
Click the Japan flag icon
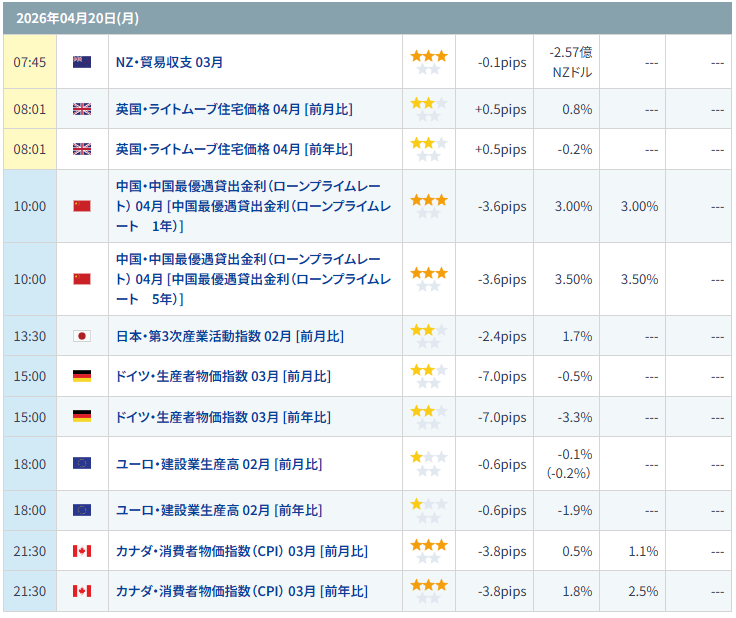coord(82,336)
